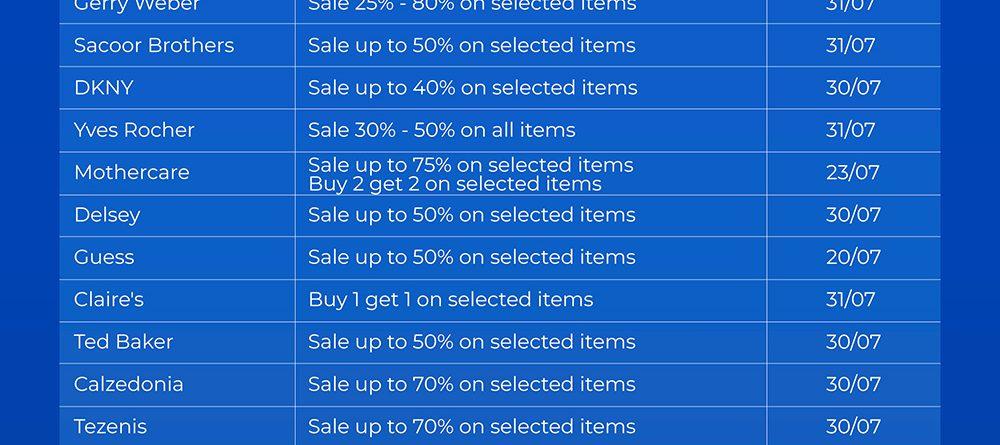Click DKNY's 'Sale up to 40%' offer
The width and height of the screenshot is (1000, 445).
pyautogui.click(x=472, y=88)
